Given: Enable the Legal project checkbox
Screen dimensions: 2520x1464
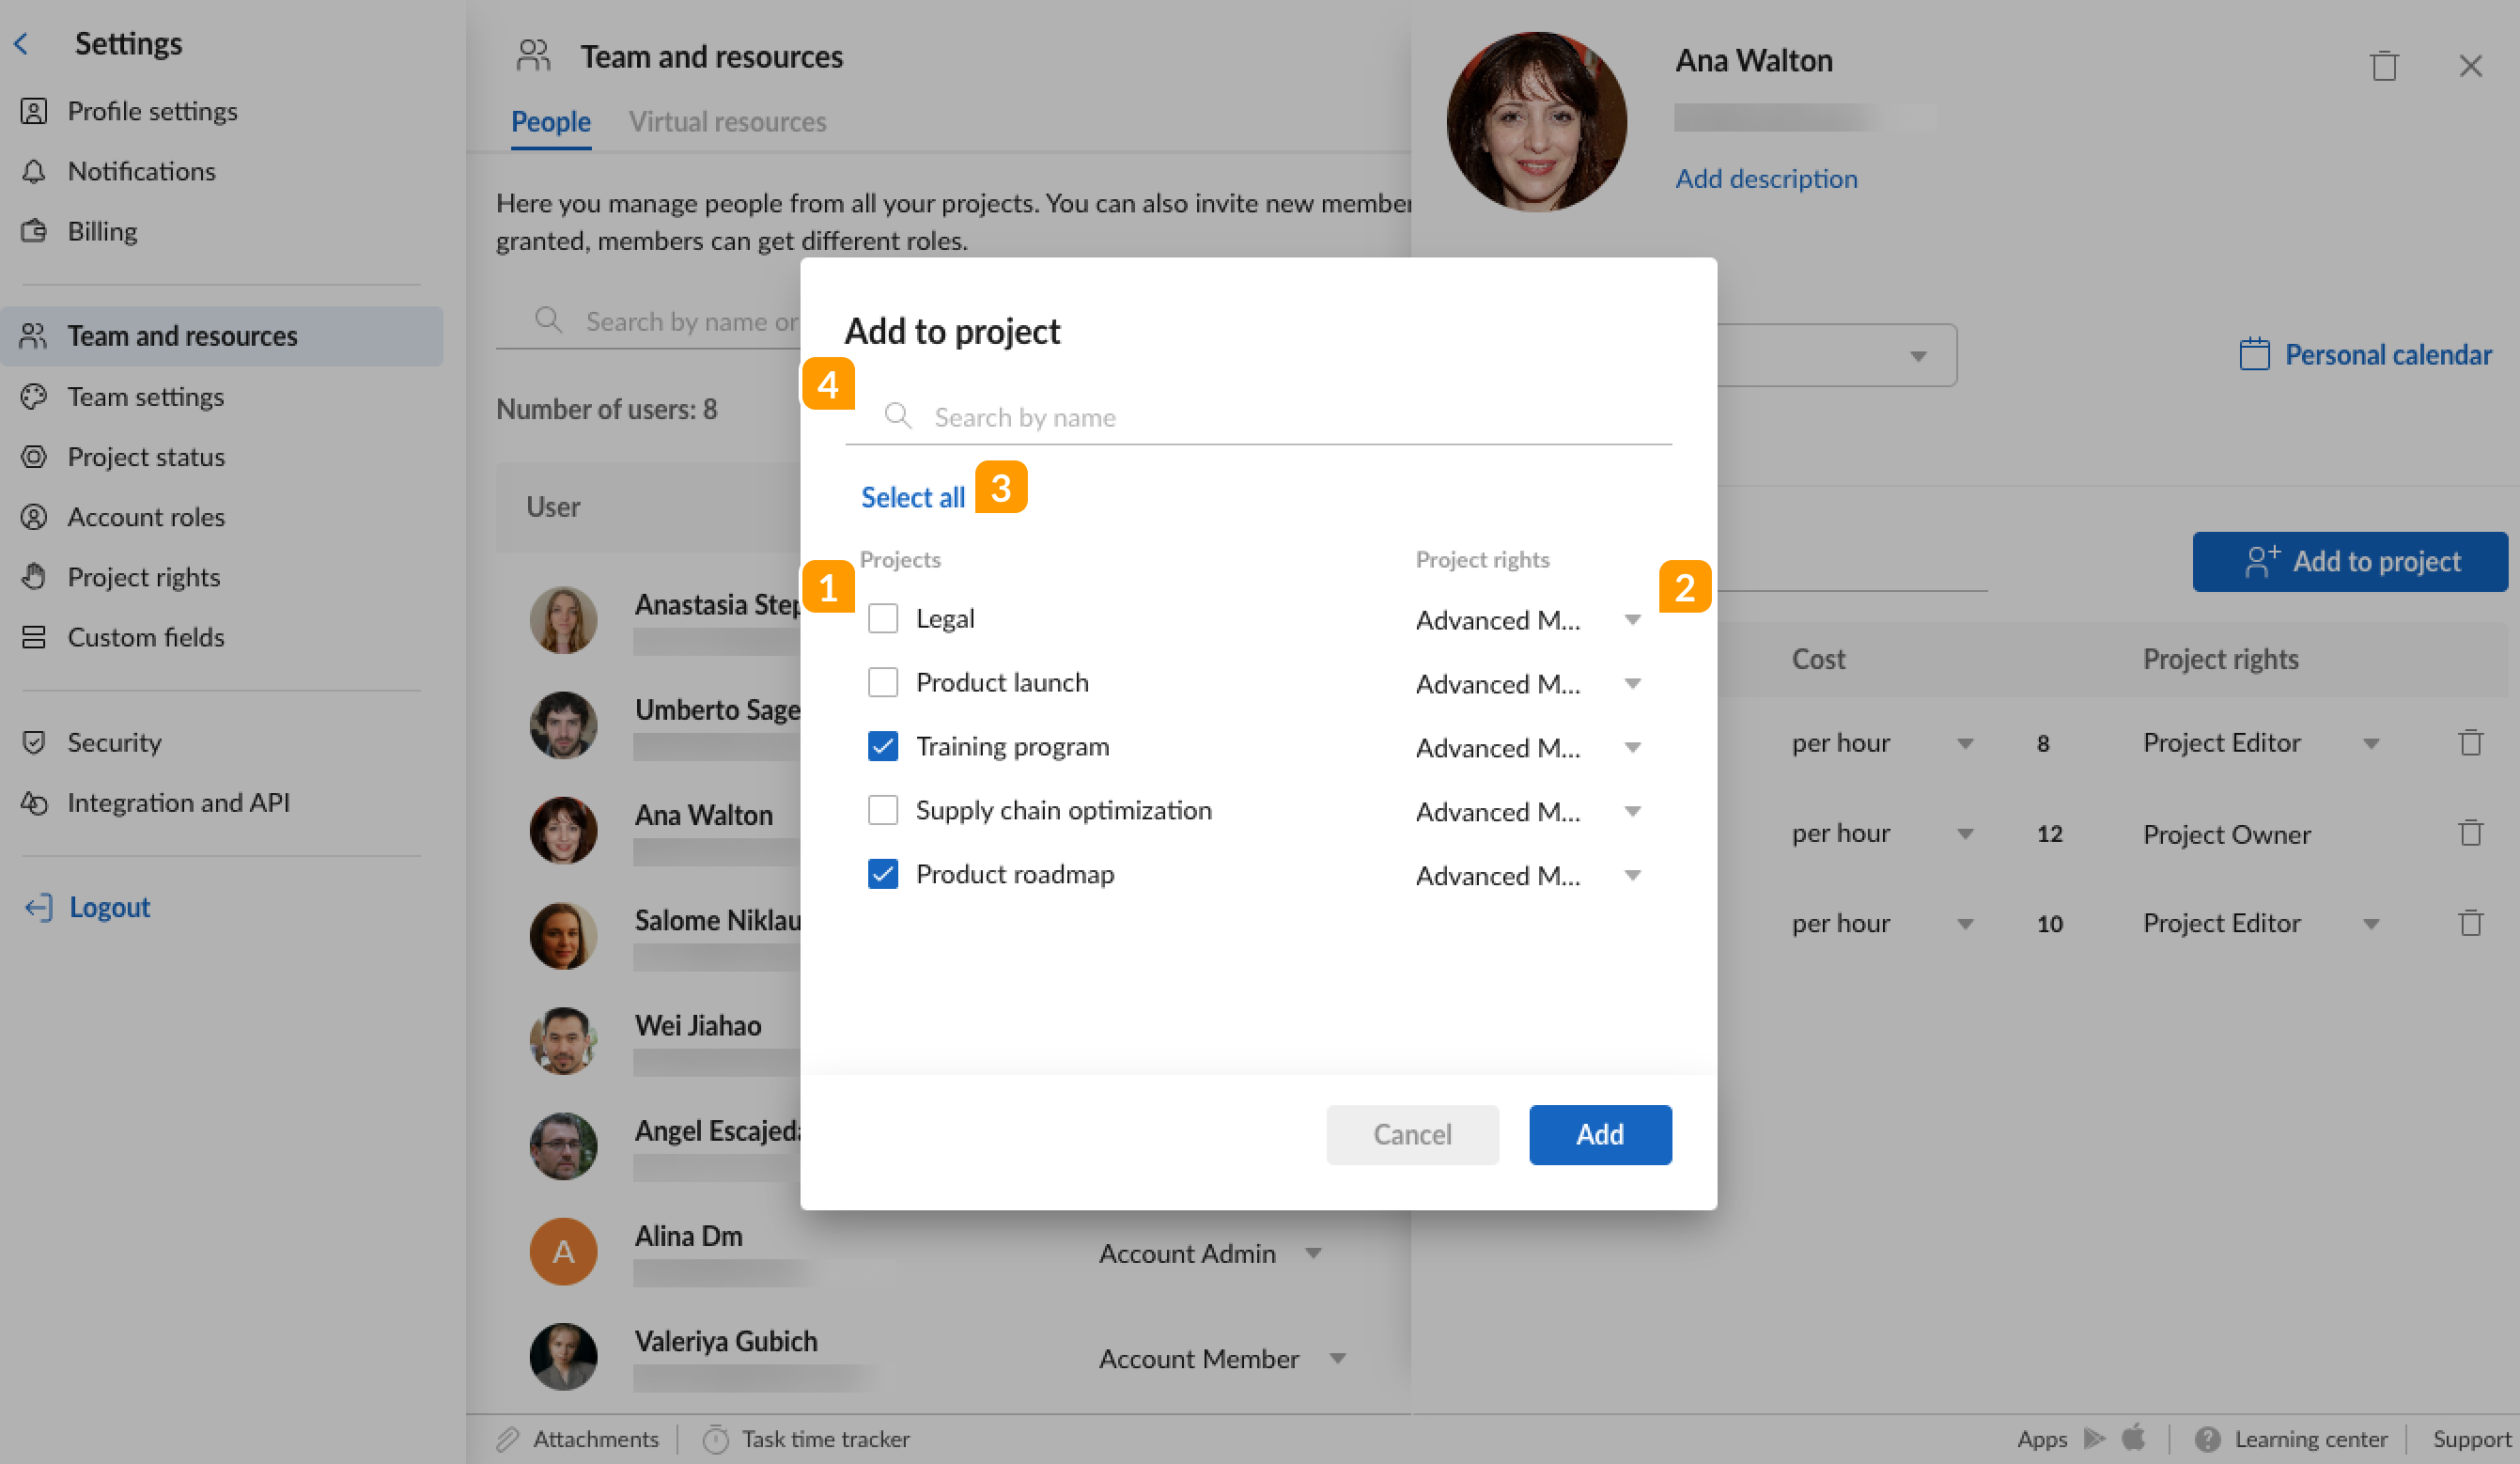Looking at the screenshot, I should (883, 618).
